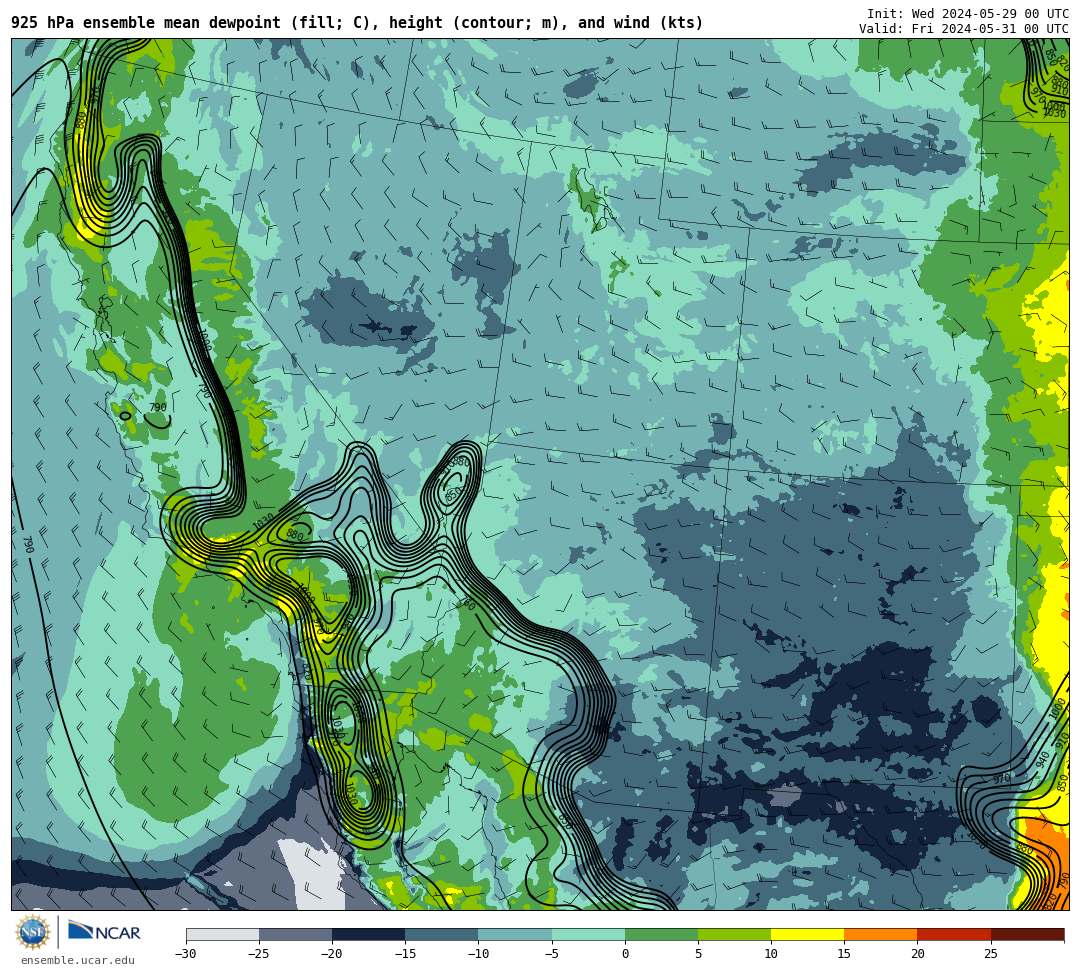Click the positive '25' colorbar tick label
Image resolution: width=1080 pixels, height=973 pixels.
click(x=991, y=954)
